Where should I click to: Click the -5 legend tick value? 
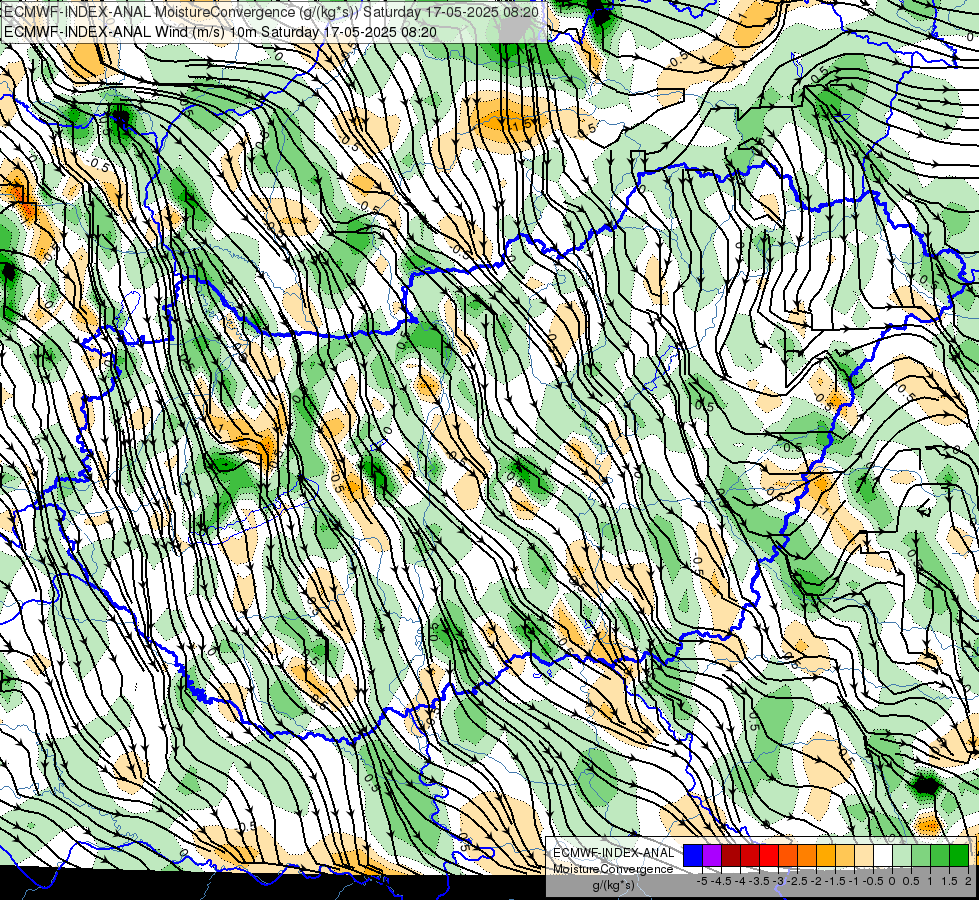pyautogui.click(x=702, y=881)
